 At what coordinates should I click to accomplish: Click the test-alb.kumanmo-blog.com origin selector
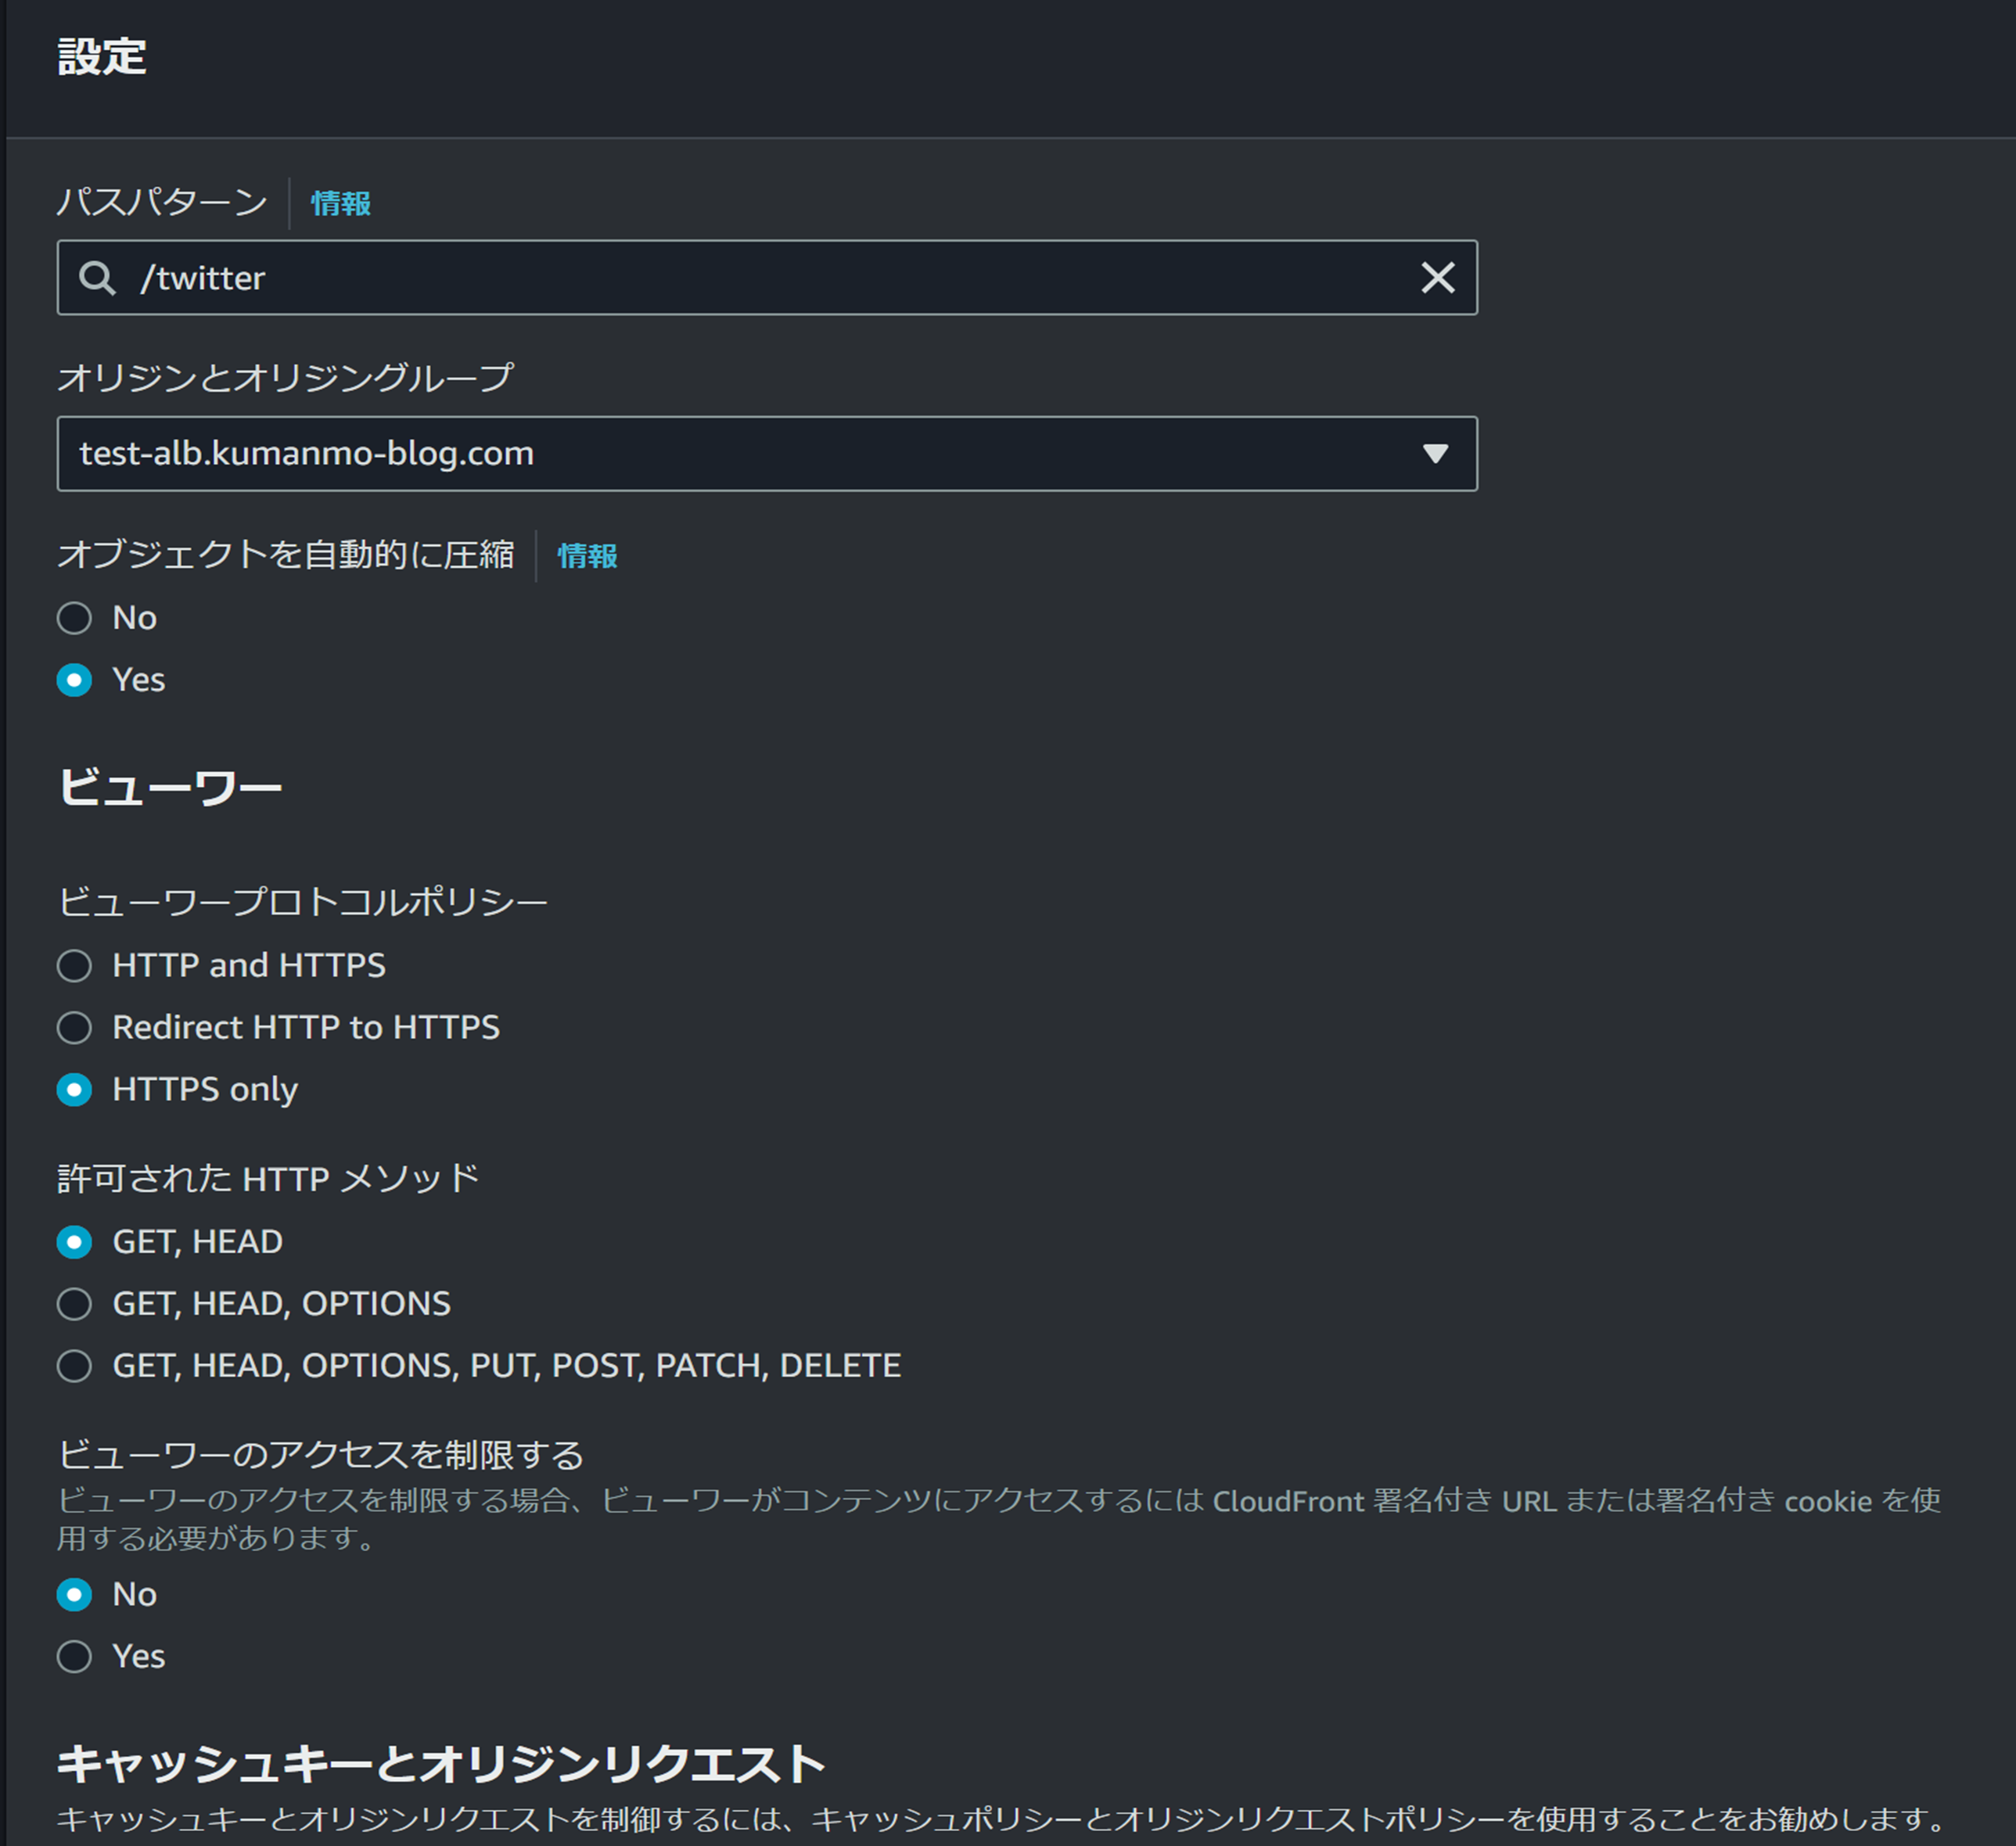tap(700, 454)
